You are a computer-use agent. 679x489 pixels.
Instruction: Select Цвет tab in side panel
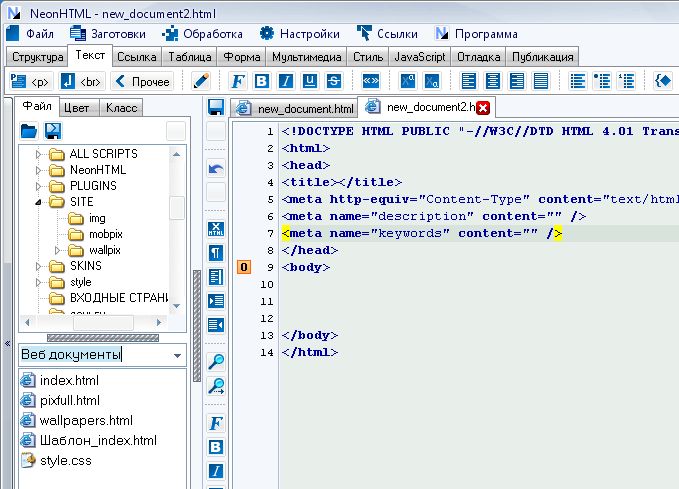77,108
